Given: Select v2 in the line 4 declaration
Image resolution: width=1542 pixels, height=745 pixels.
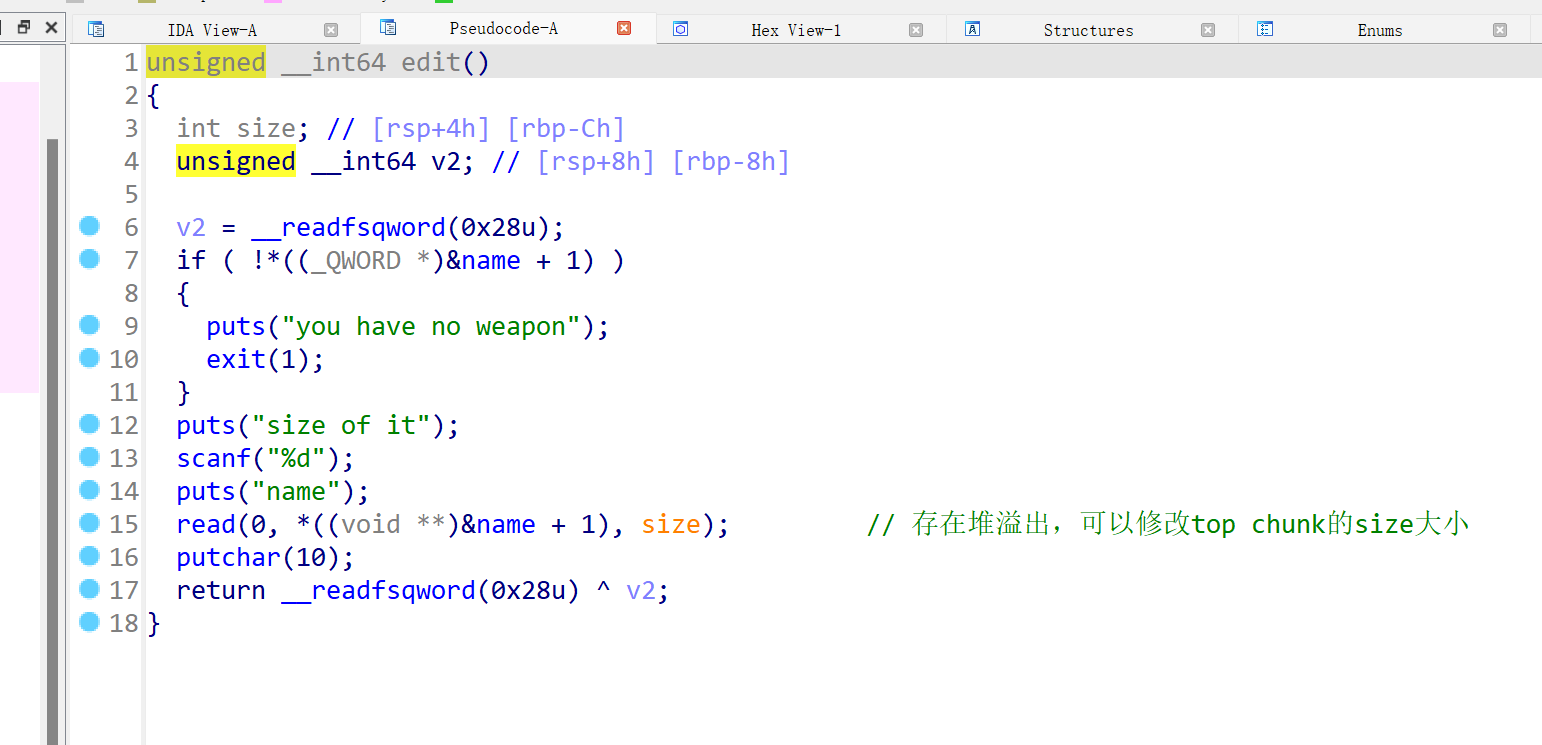Looking at the screenshot, I should click(445, 162).
